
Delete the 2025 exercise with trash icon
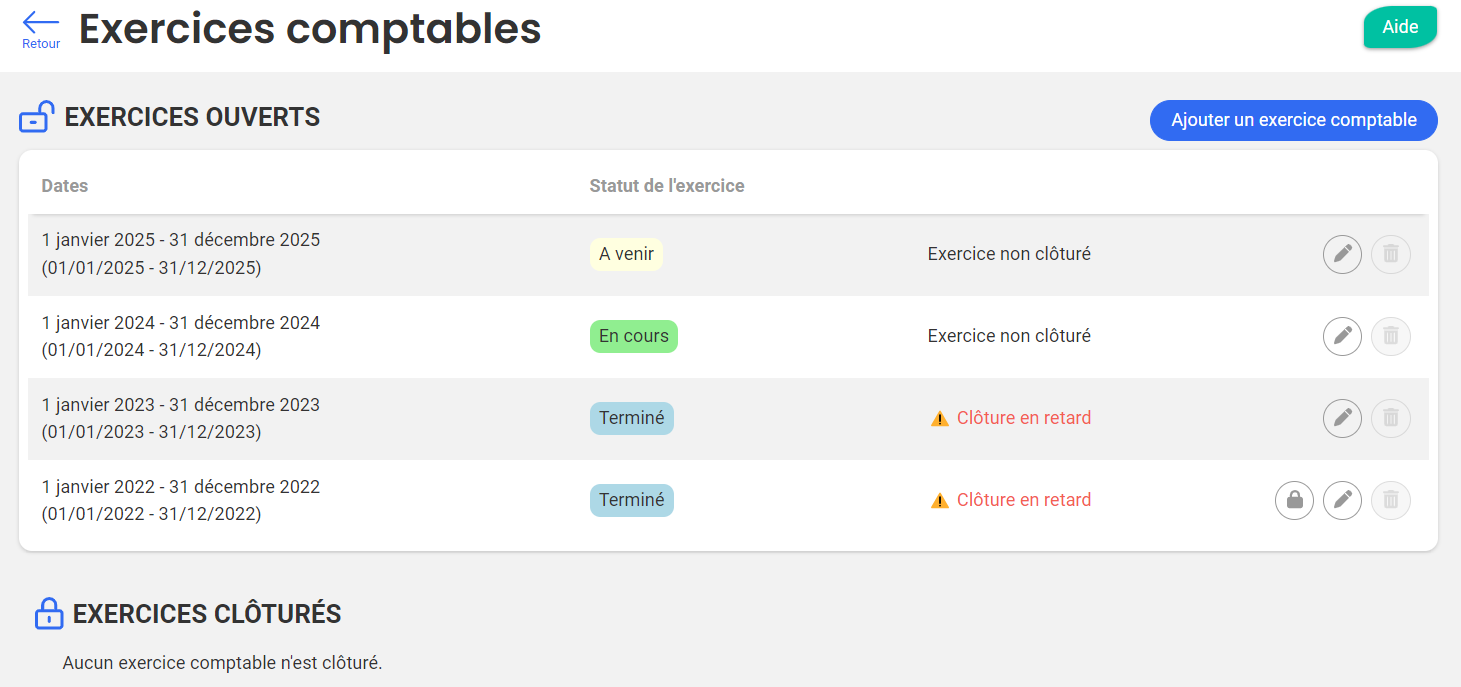pyautogui.click(x=1390, y=254)
